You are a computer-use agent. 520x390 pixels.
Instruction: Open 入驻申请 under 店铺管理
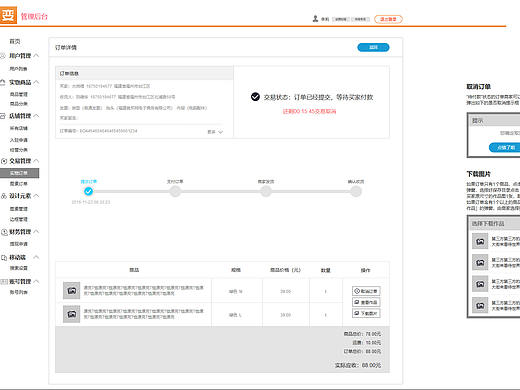tap(19, 140)
